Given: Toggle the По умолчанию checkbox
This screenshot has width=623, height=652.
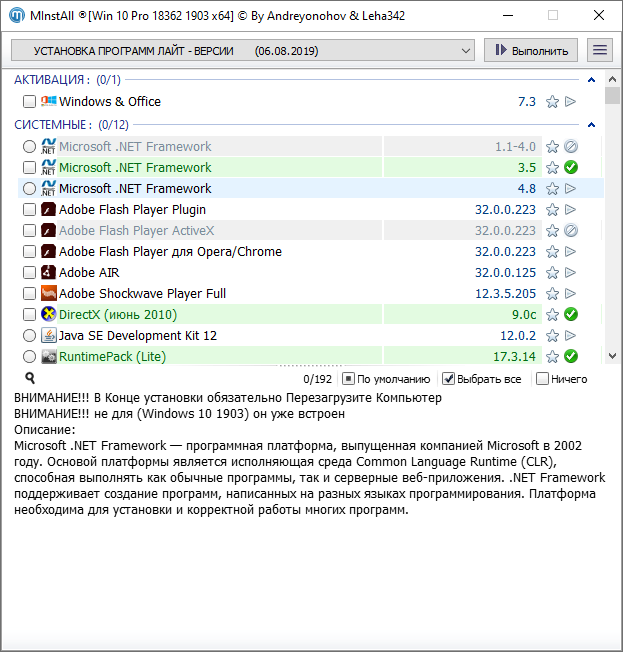Looking at the screenshot, I should pyautogui.click(x=348, y=379).
